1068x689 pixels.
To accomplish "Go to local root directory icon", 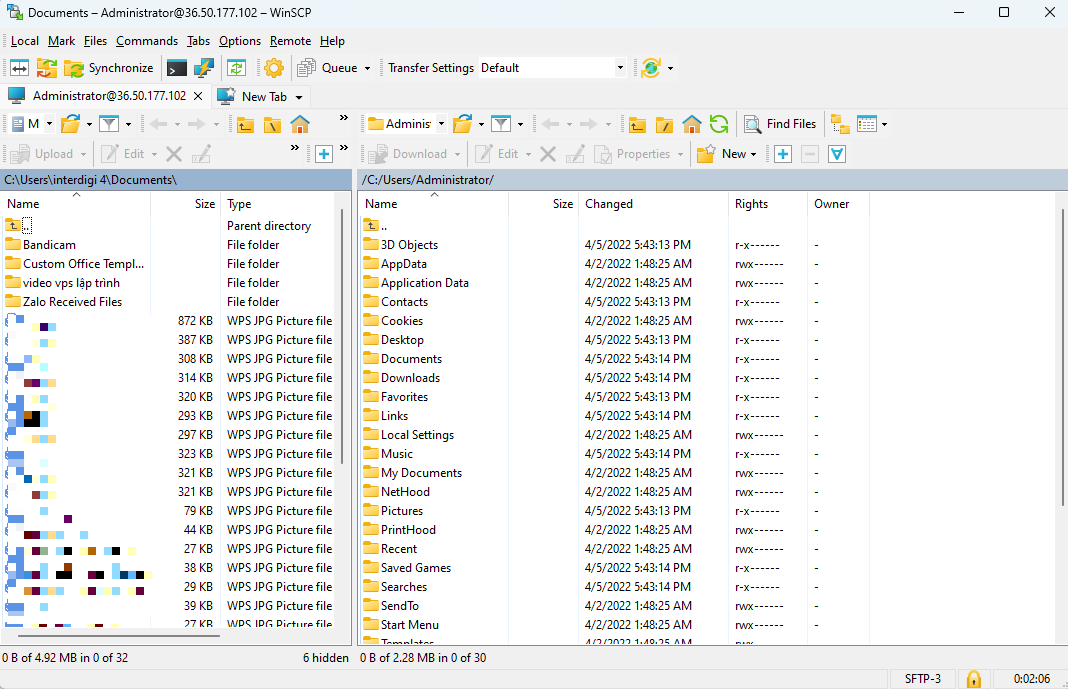I will click(x=272, y=125).
